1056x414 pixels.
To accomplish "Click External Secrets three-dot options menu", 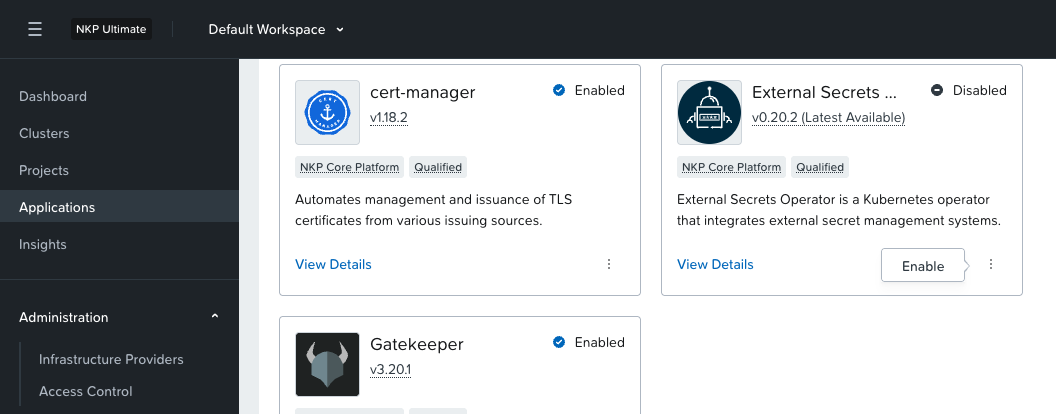I will tap(991, 265).
